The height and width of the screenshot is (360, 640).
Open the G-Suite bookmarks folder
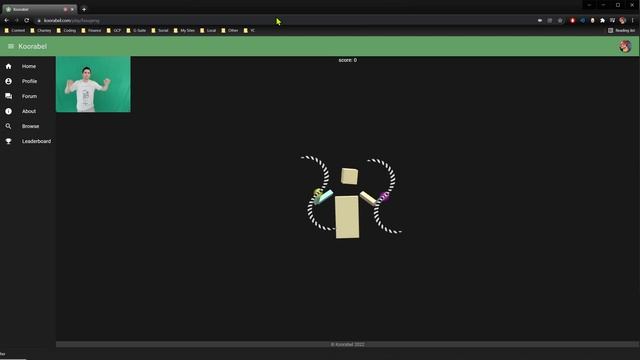pos(136,31)
